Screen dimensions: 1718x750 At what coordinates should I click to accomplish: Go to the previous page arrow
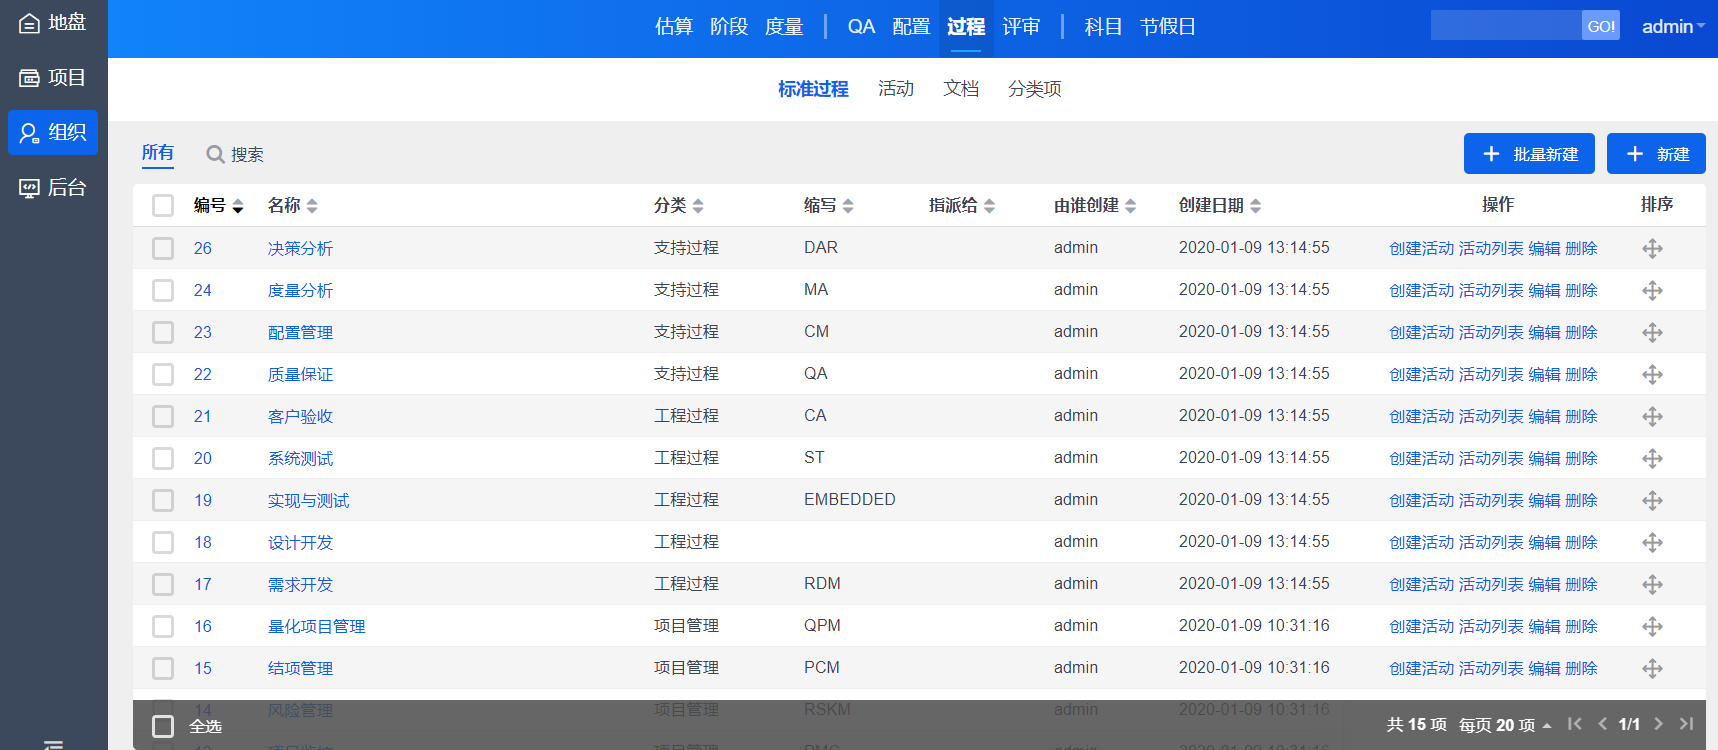[x=1602, y=724]
